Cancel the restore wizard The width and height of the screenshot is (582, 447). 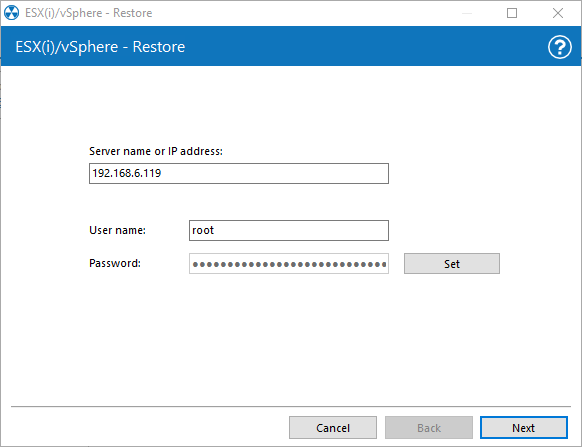(x=333, y=428)
